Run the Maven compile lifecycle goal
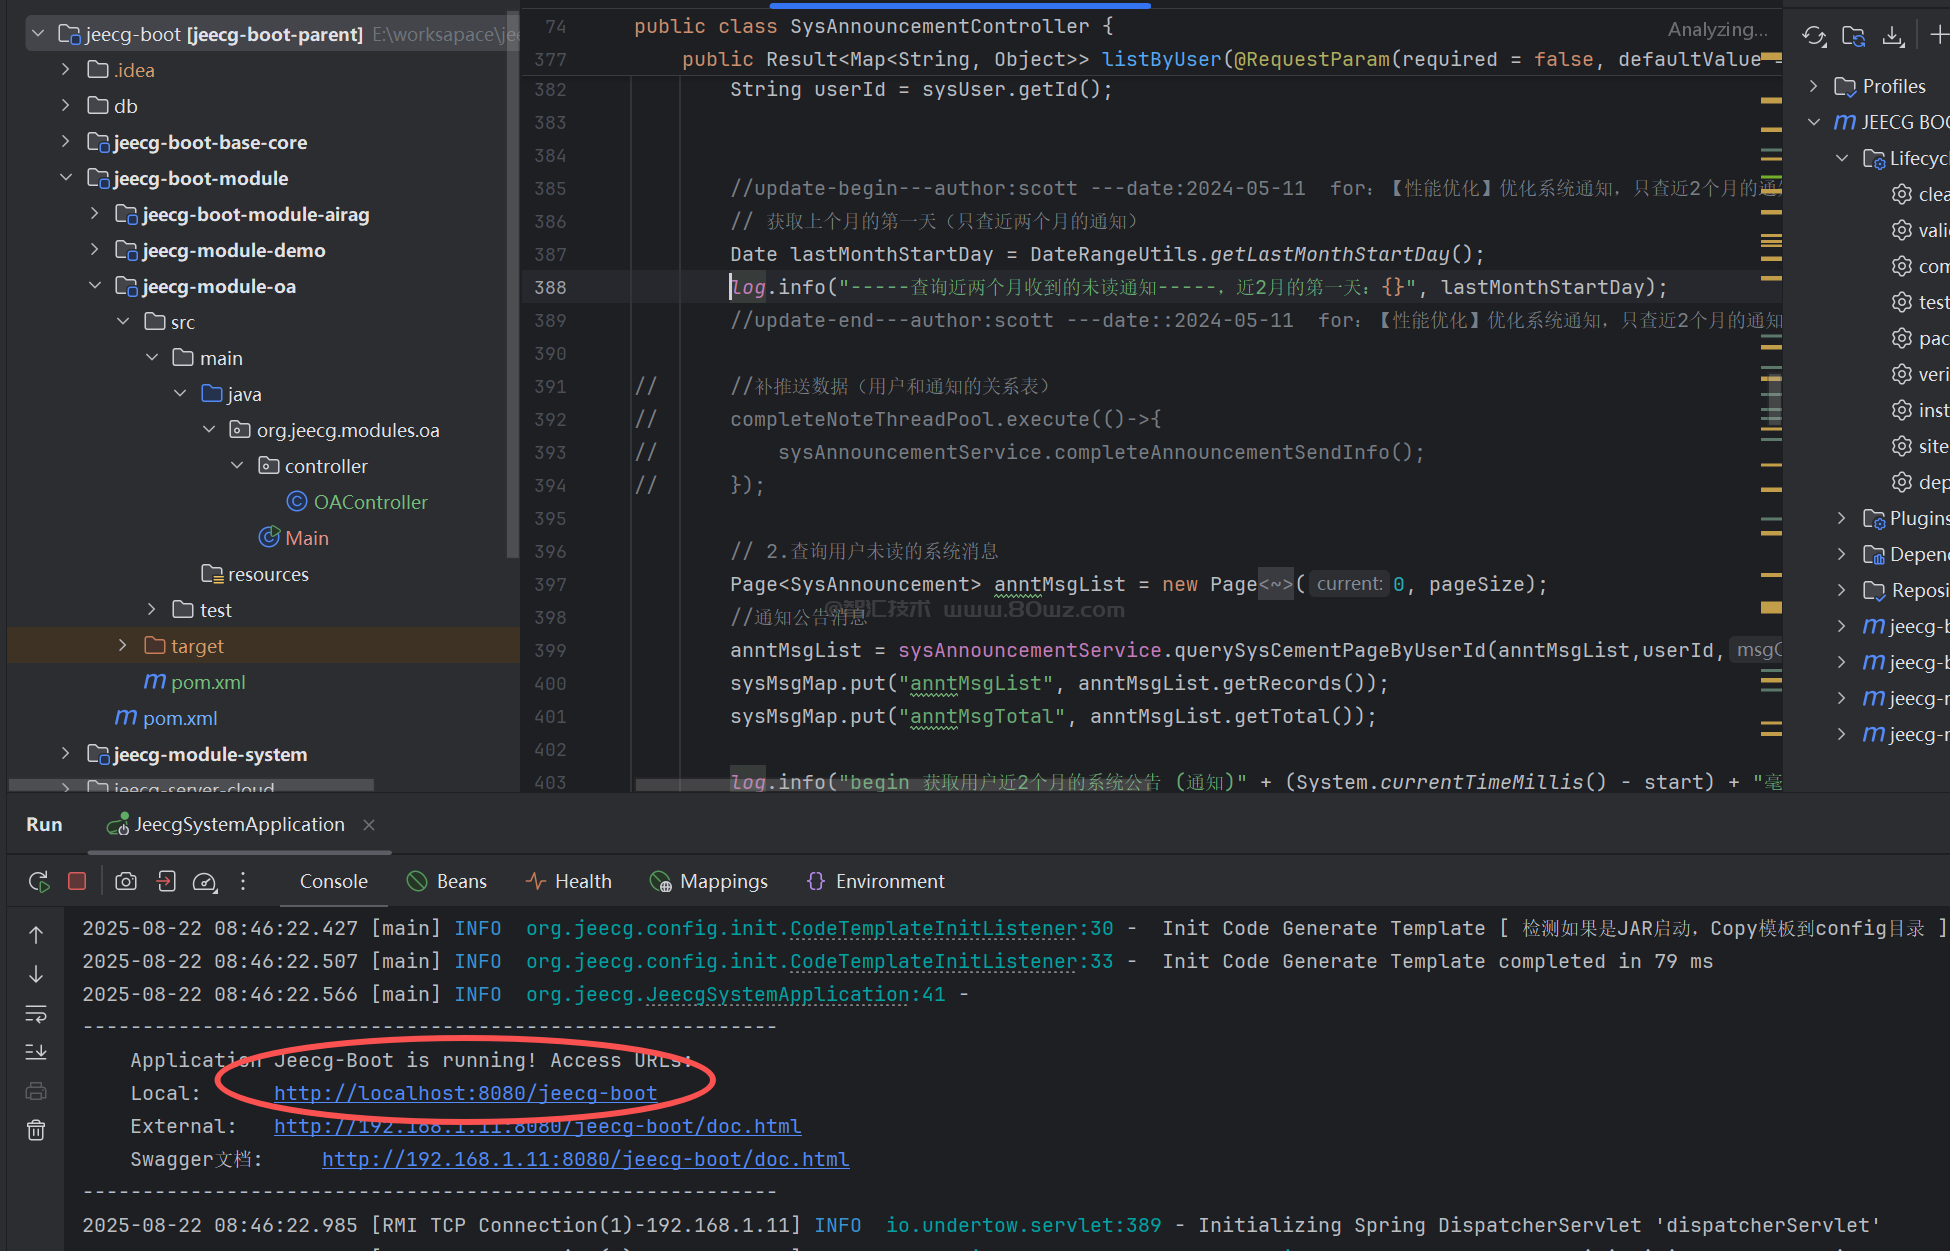This screenshot has height=1251, width=1950. (1919, 266)
